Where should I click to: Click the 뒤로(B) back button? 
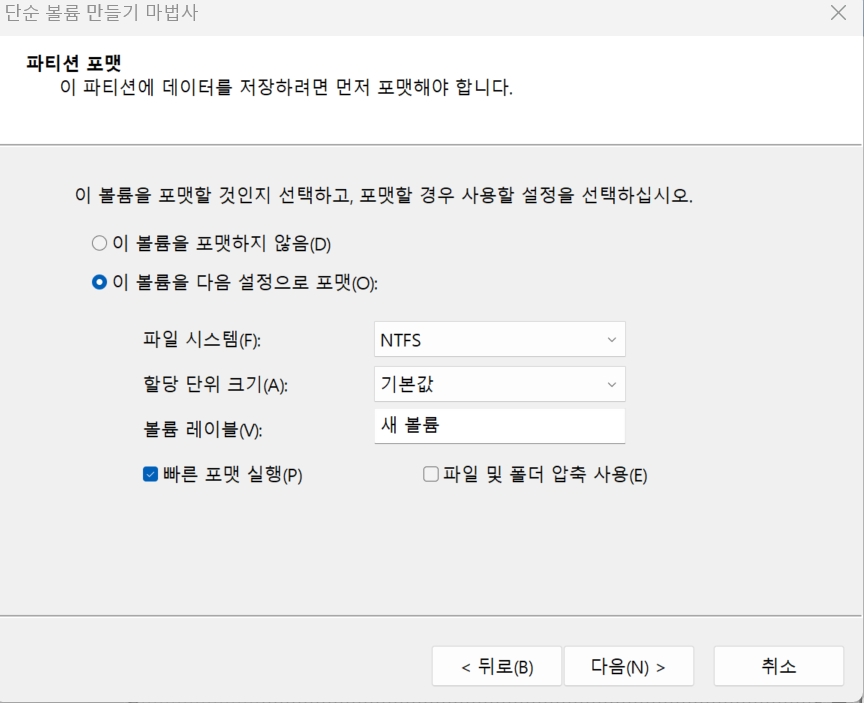(497, 666)
